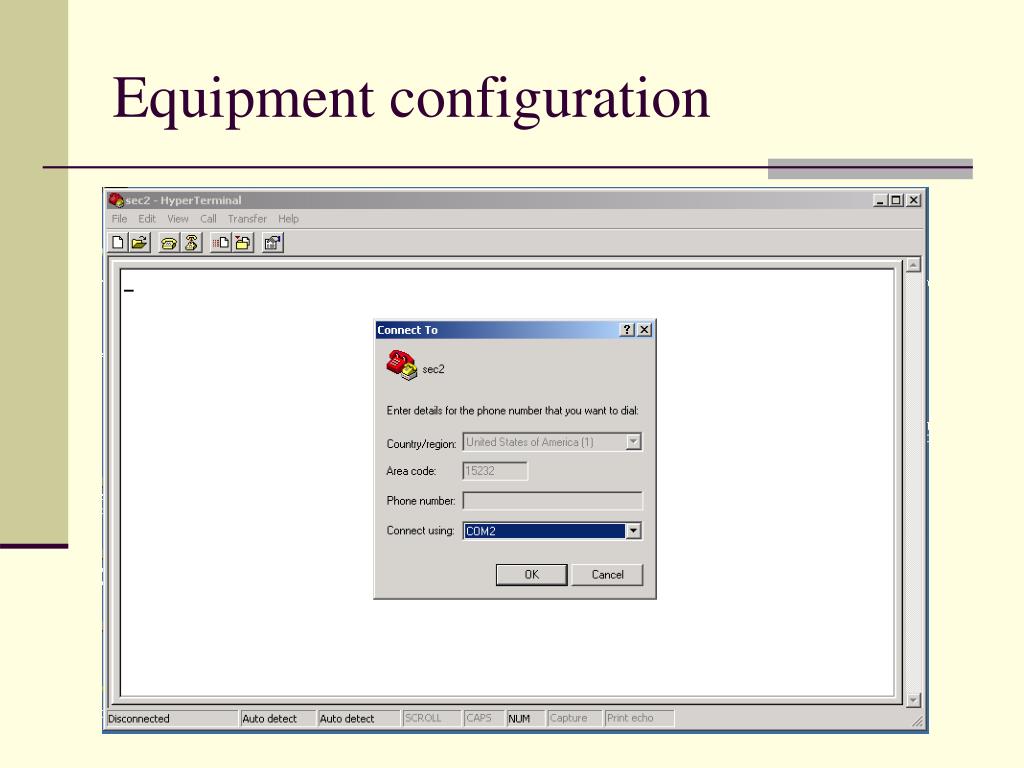The height and width of the screenshot is (768, 1024).
Task: Minimize the HyperTerminal window
Action: tap(880, 200)
